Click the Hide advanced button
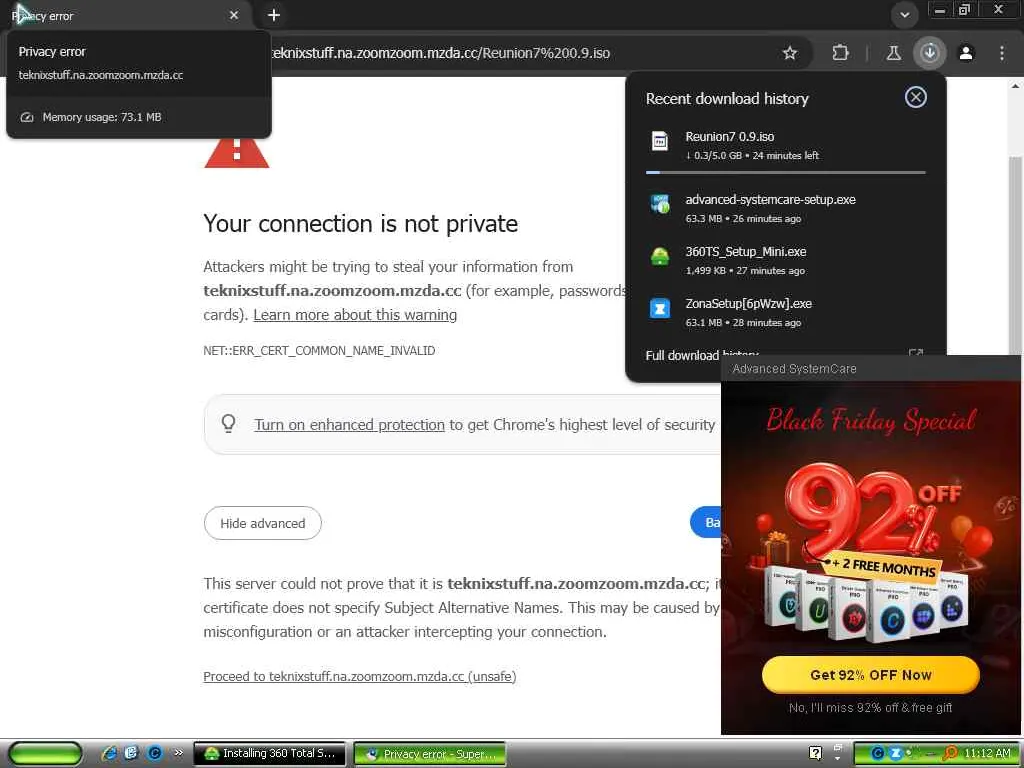This screenshot has height=768, width=1024. tap(263, 523)
